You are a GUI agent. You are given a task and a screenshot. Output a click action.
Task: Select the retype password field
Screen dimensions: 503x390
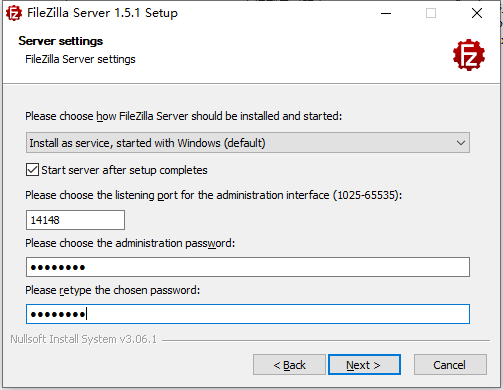248,314
